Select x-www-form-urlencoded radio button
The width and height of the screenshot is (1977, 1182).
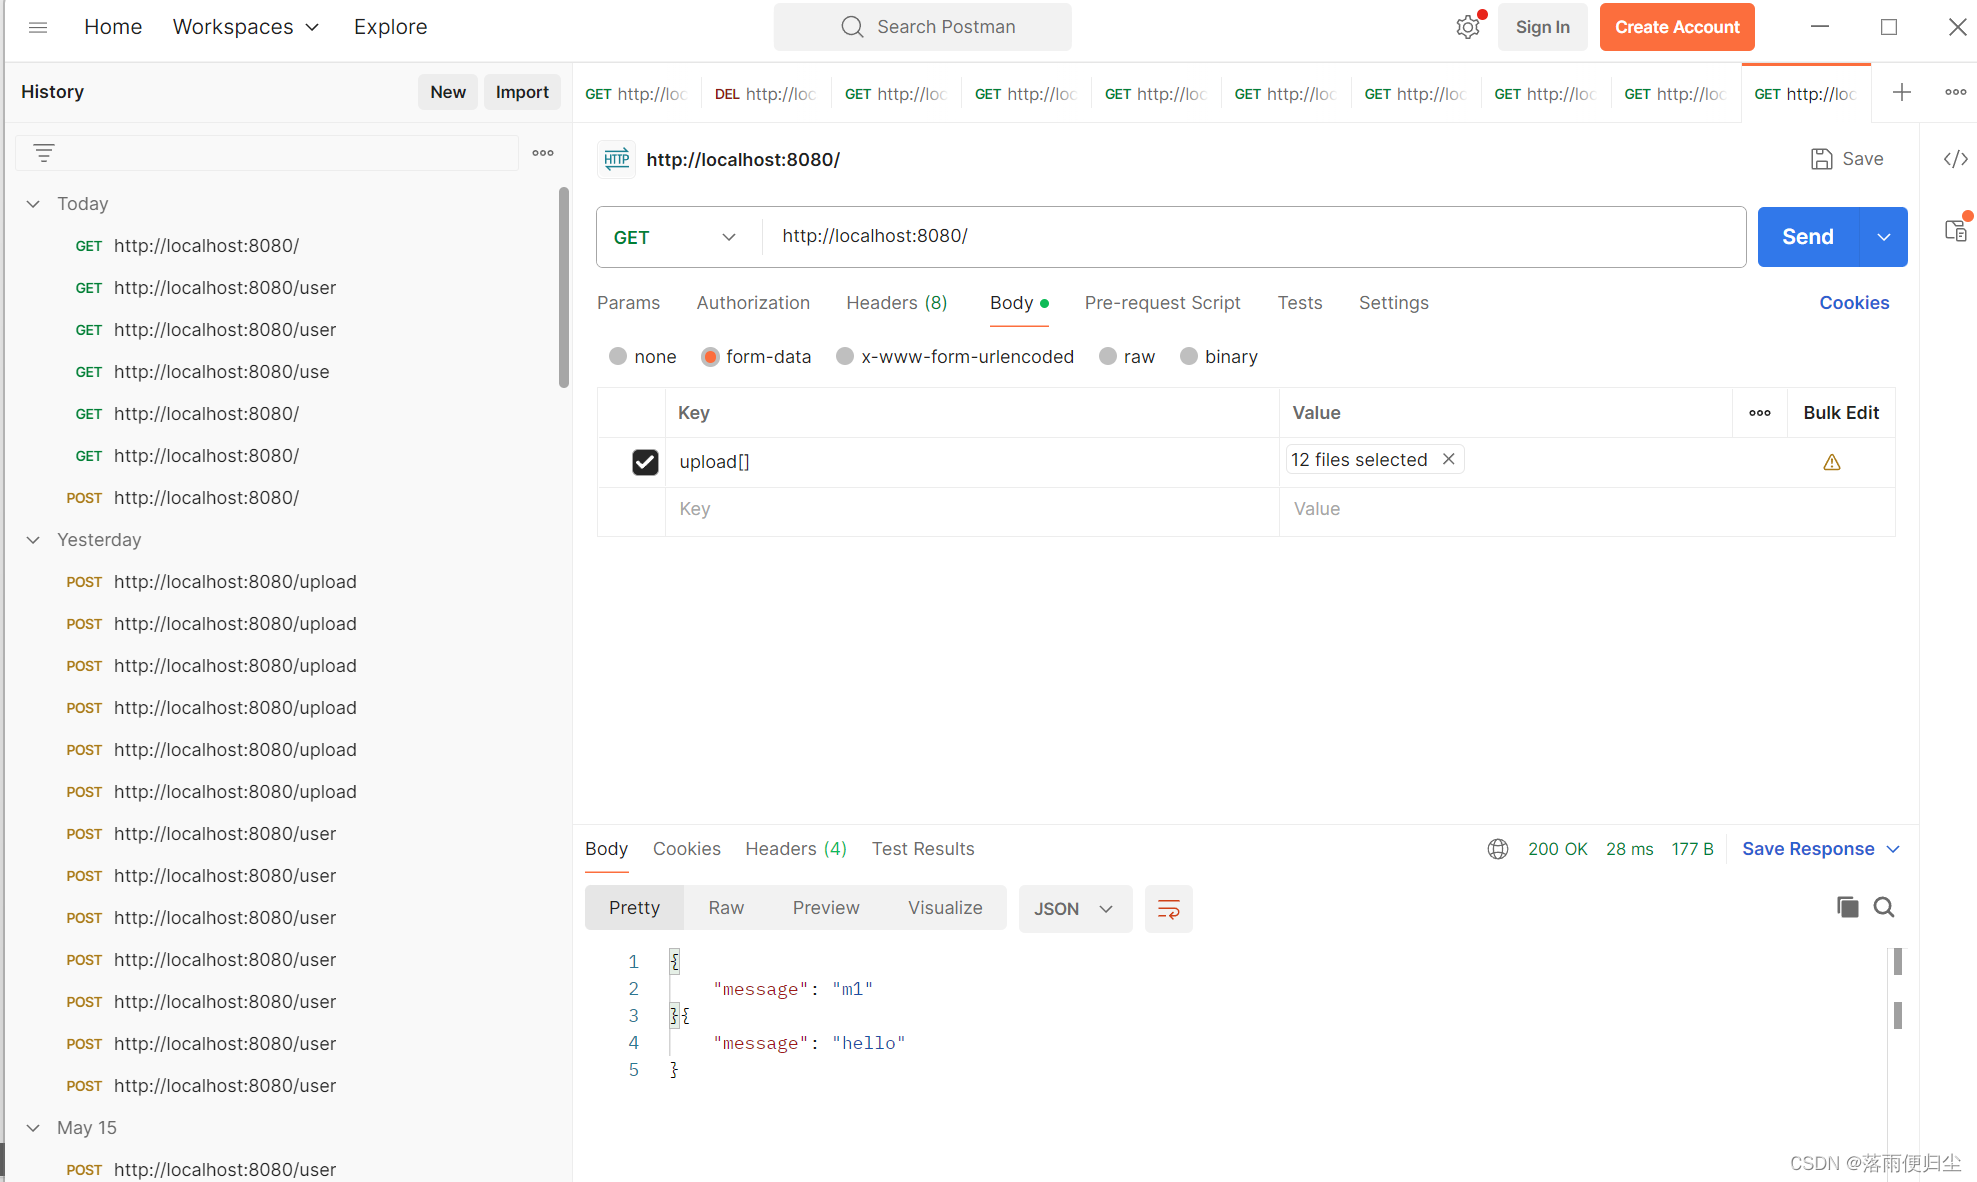(845, 356)
